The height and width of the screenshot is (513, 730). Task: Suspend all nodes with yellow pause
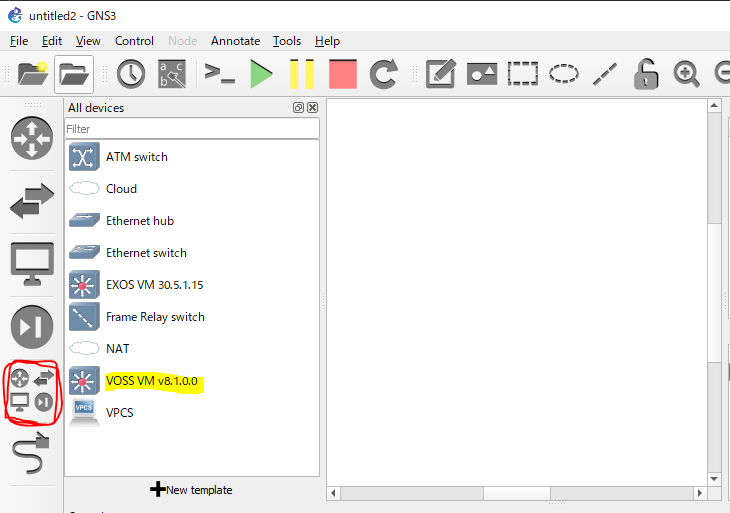point(302,74)
